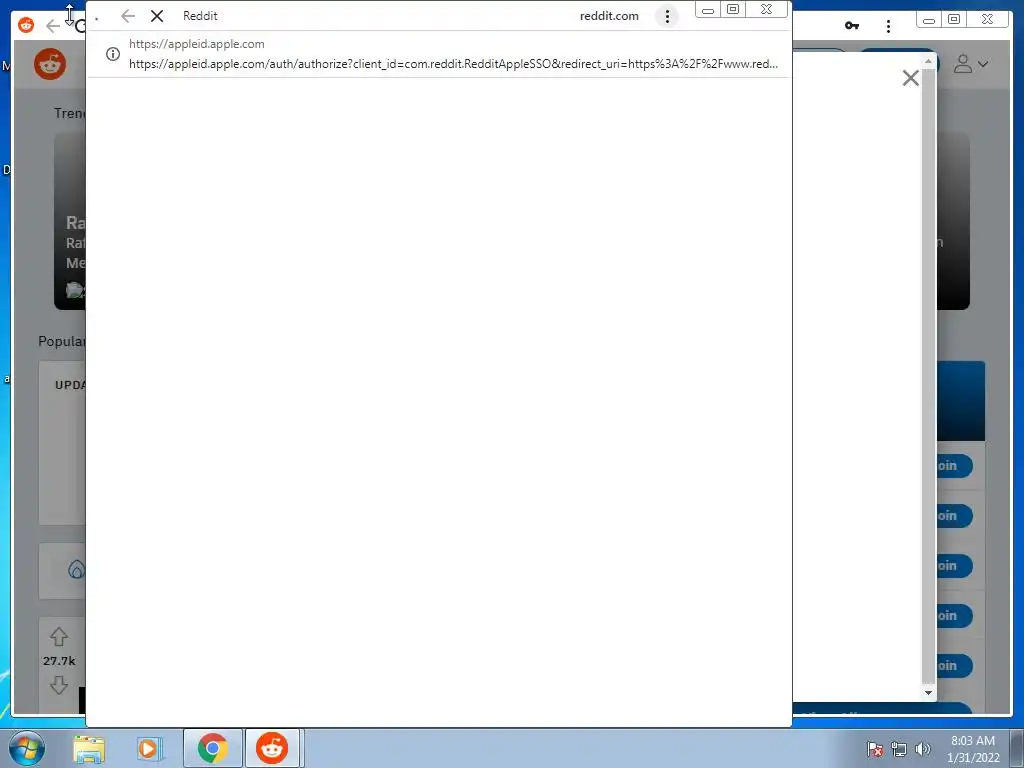Click the fire icon in Reddit sort bar
Screen dimensions: 1024x768
(x=76, y=570)
